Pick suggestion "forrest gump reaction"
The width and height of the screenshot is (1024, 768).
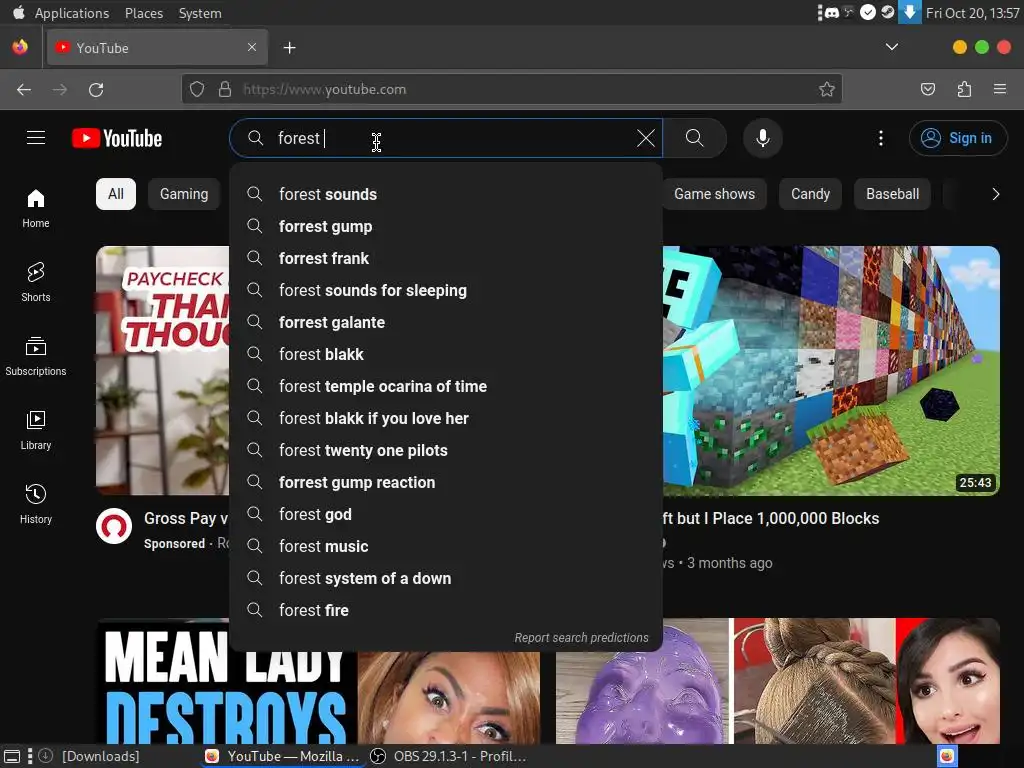[x=445, y=482]
